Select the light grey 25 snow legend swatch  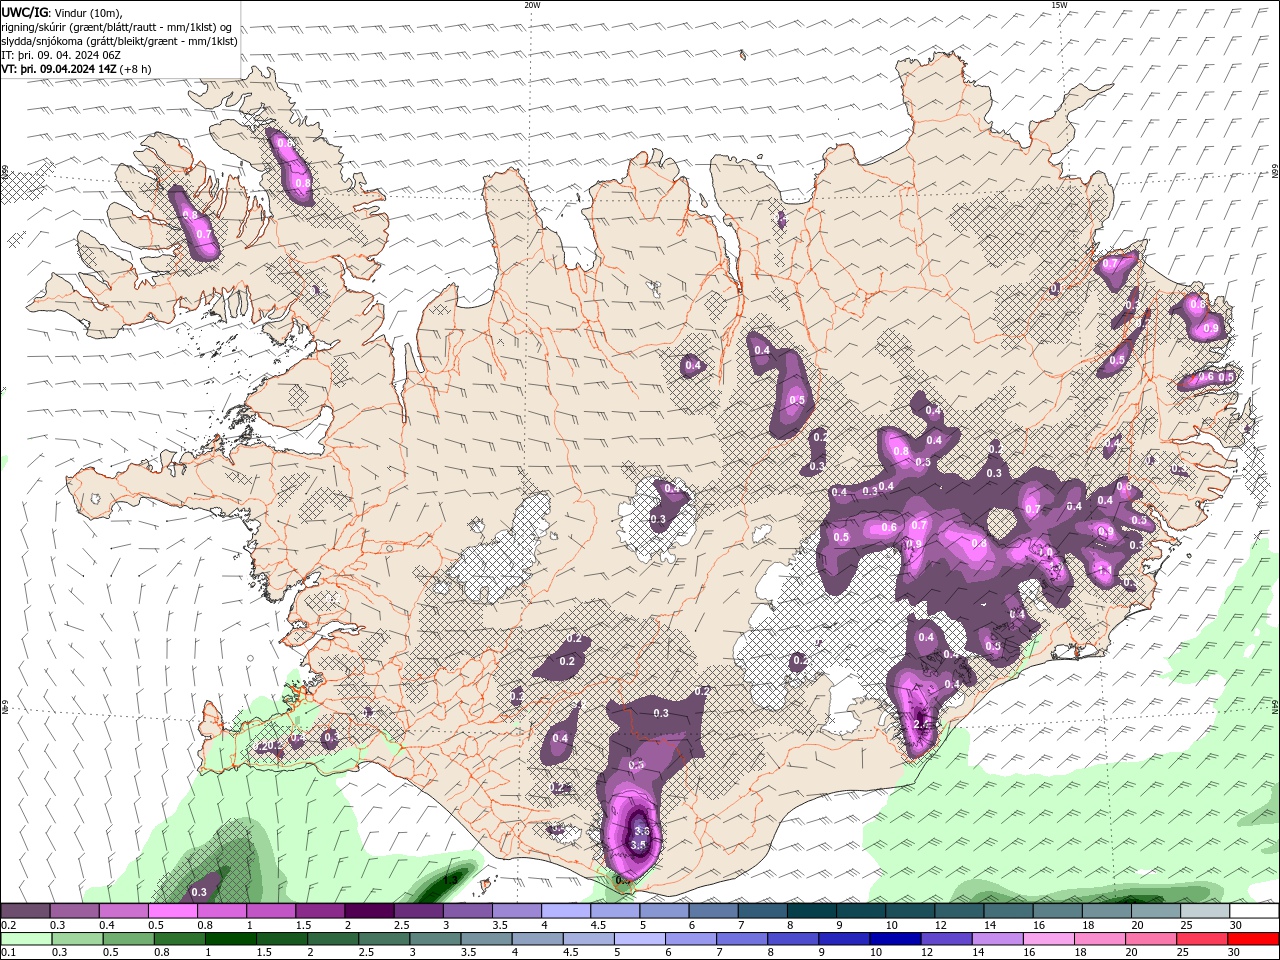[1205, 911]
